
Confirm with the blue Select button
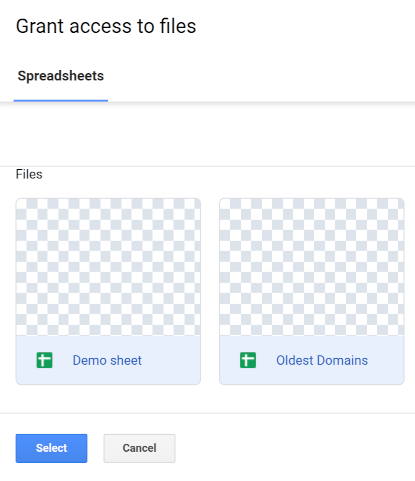[x=51, y=448]
